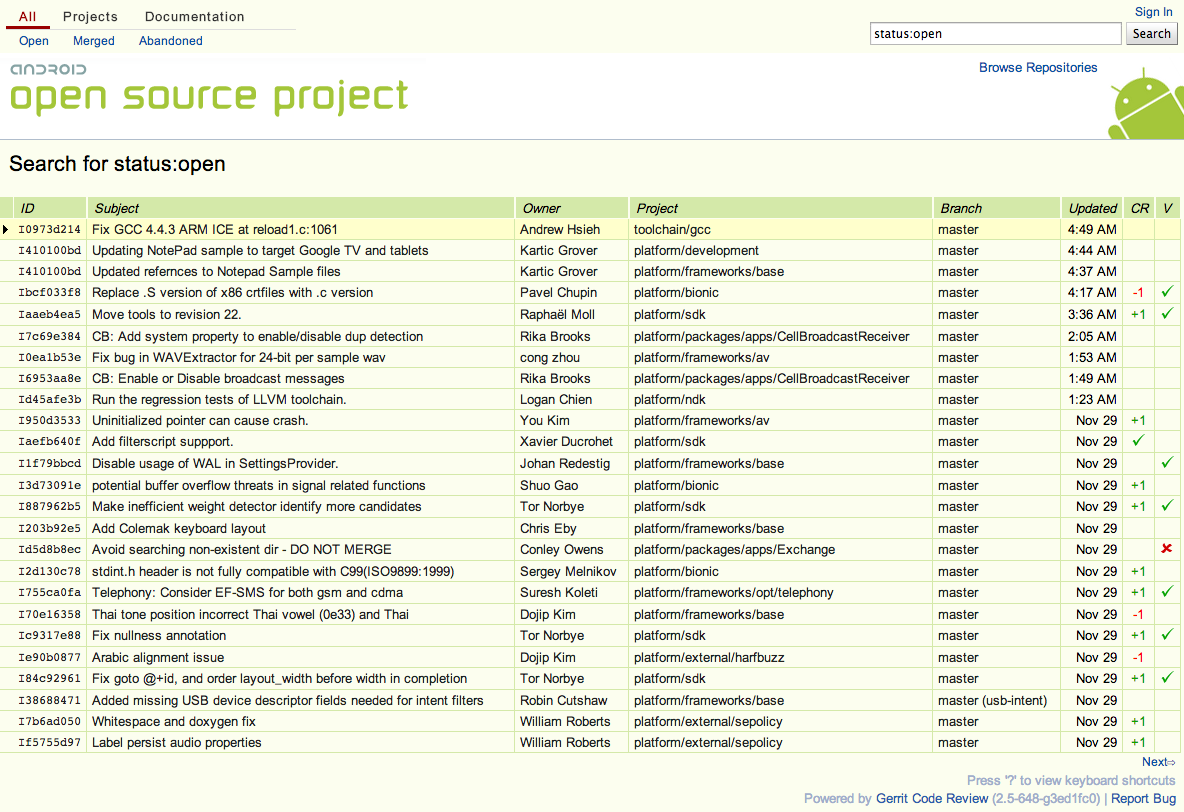View Abandoned changes list
Viewport: 1184px width, 812px height.
(x=170, y=41)
